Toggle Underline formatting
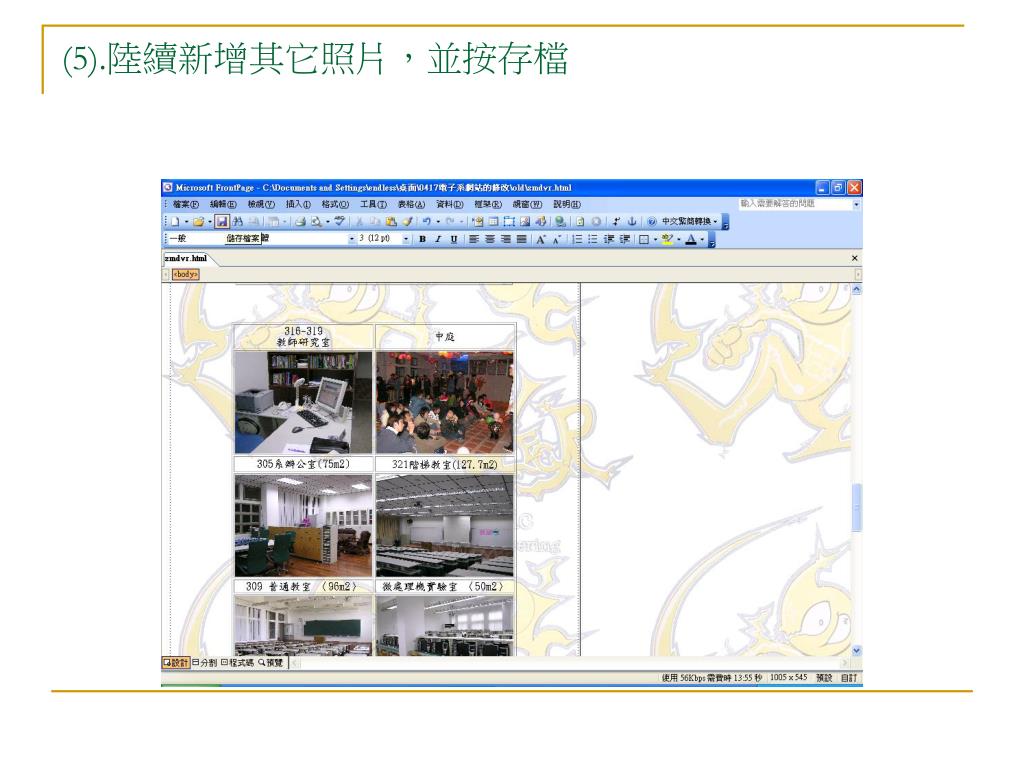Image resolution: width=1024 pixels, height=768 pixels. 454,239
